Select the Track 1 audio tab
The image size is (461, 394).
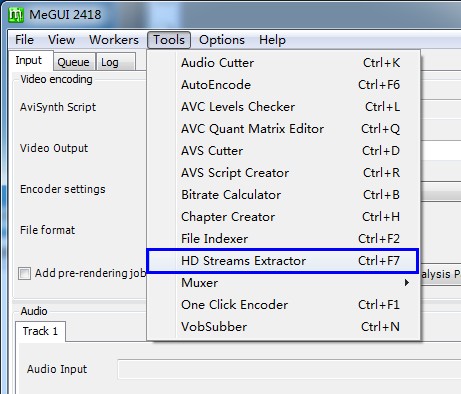[x=40, y=331]
